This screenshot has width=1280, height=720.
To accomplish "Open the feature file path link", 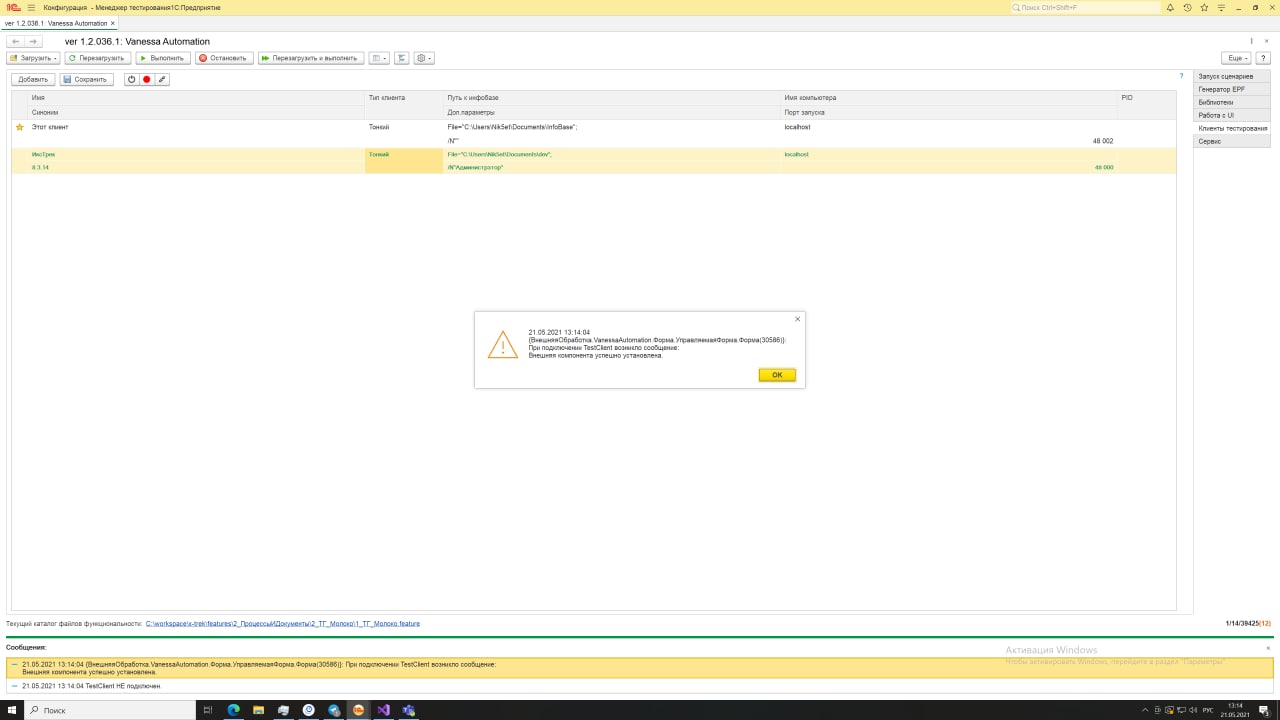I will 283,623.
